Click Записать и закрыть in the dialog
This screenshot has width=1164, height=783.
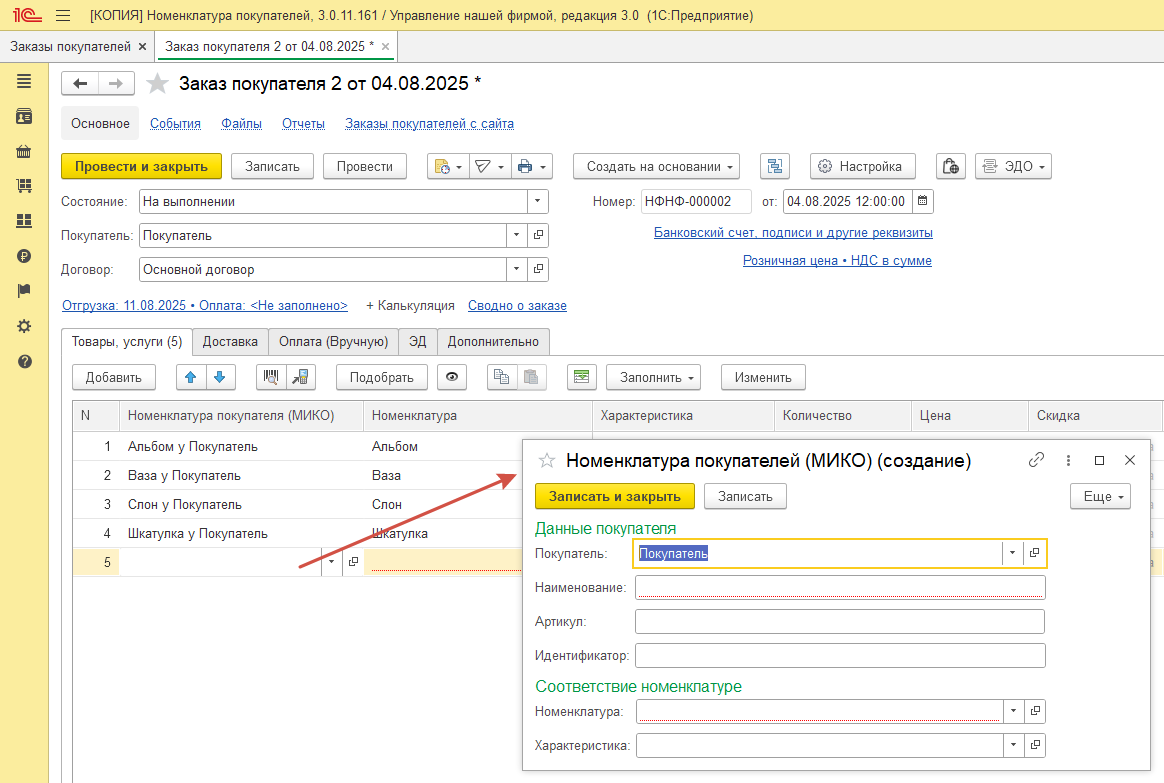click(x=615, y=497)
